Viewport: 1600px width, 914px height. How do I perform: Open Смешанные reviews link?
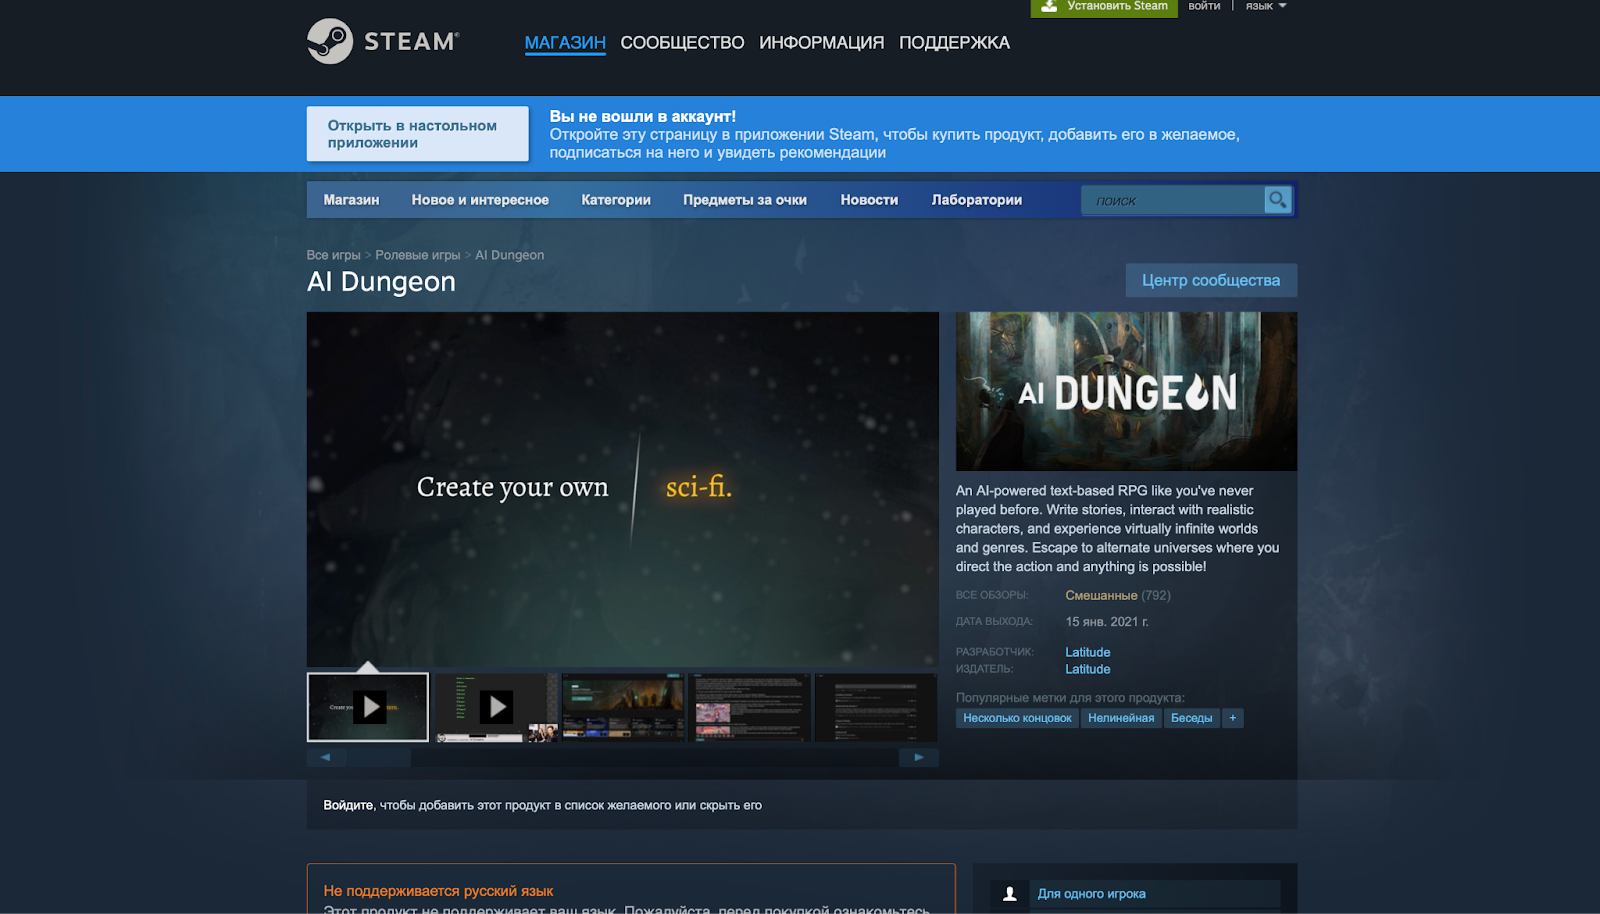point(1101,595)
